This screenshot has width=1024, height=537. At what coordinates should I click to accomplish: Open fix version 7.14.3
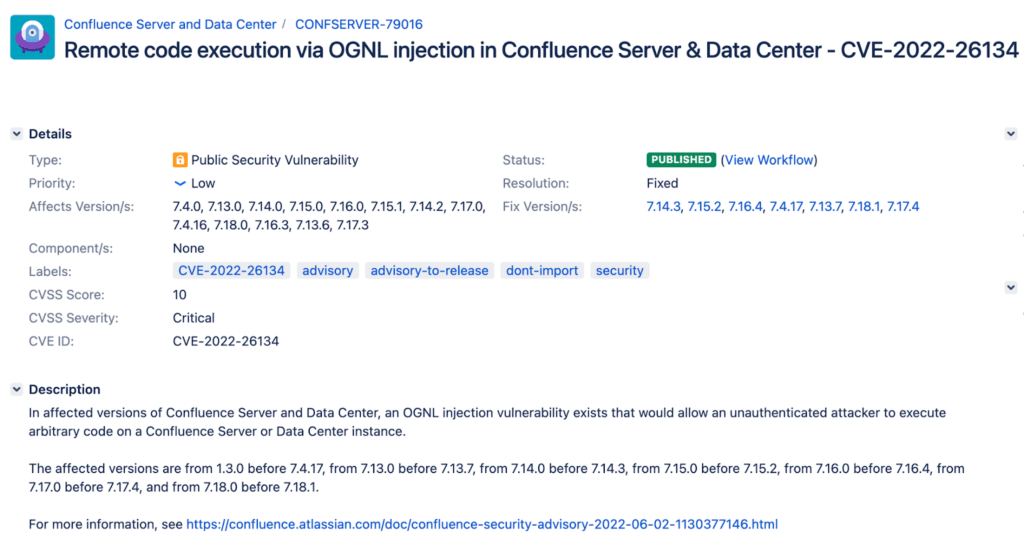pos(664,207)
